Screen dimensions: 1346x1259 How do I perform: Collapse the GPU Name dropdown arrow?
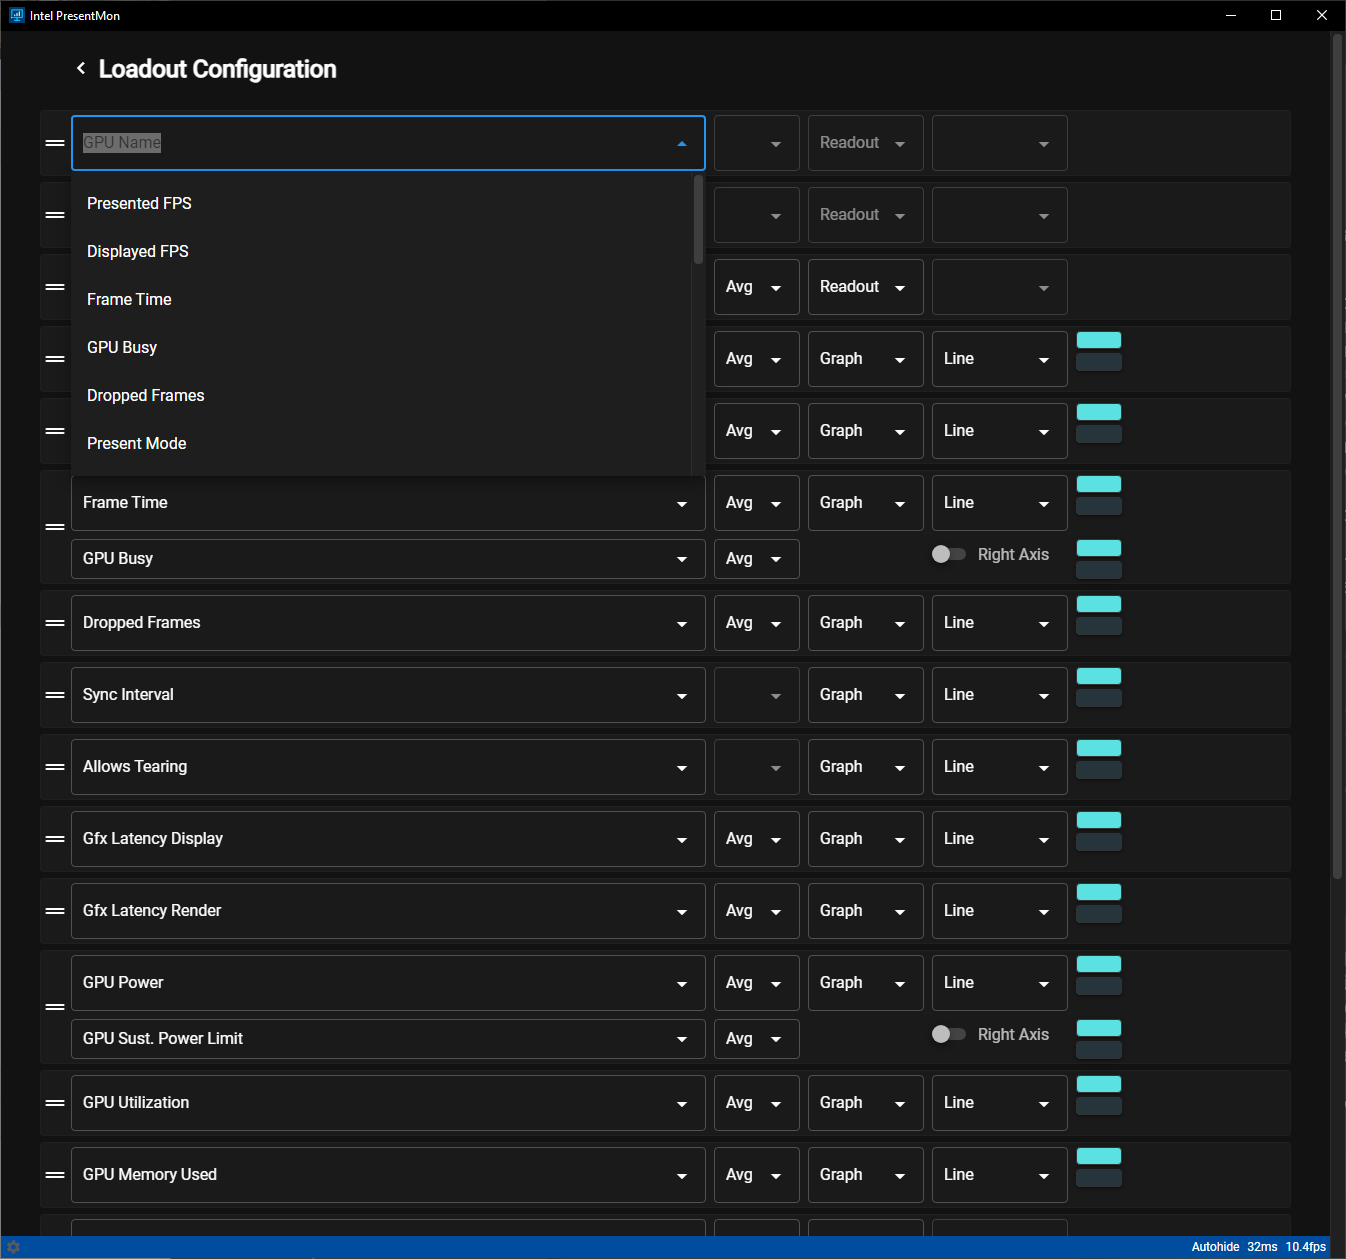coord(682,143)
